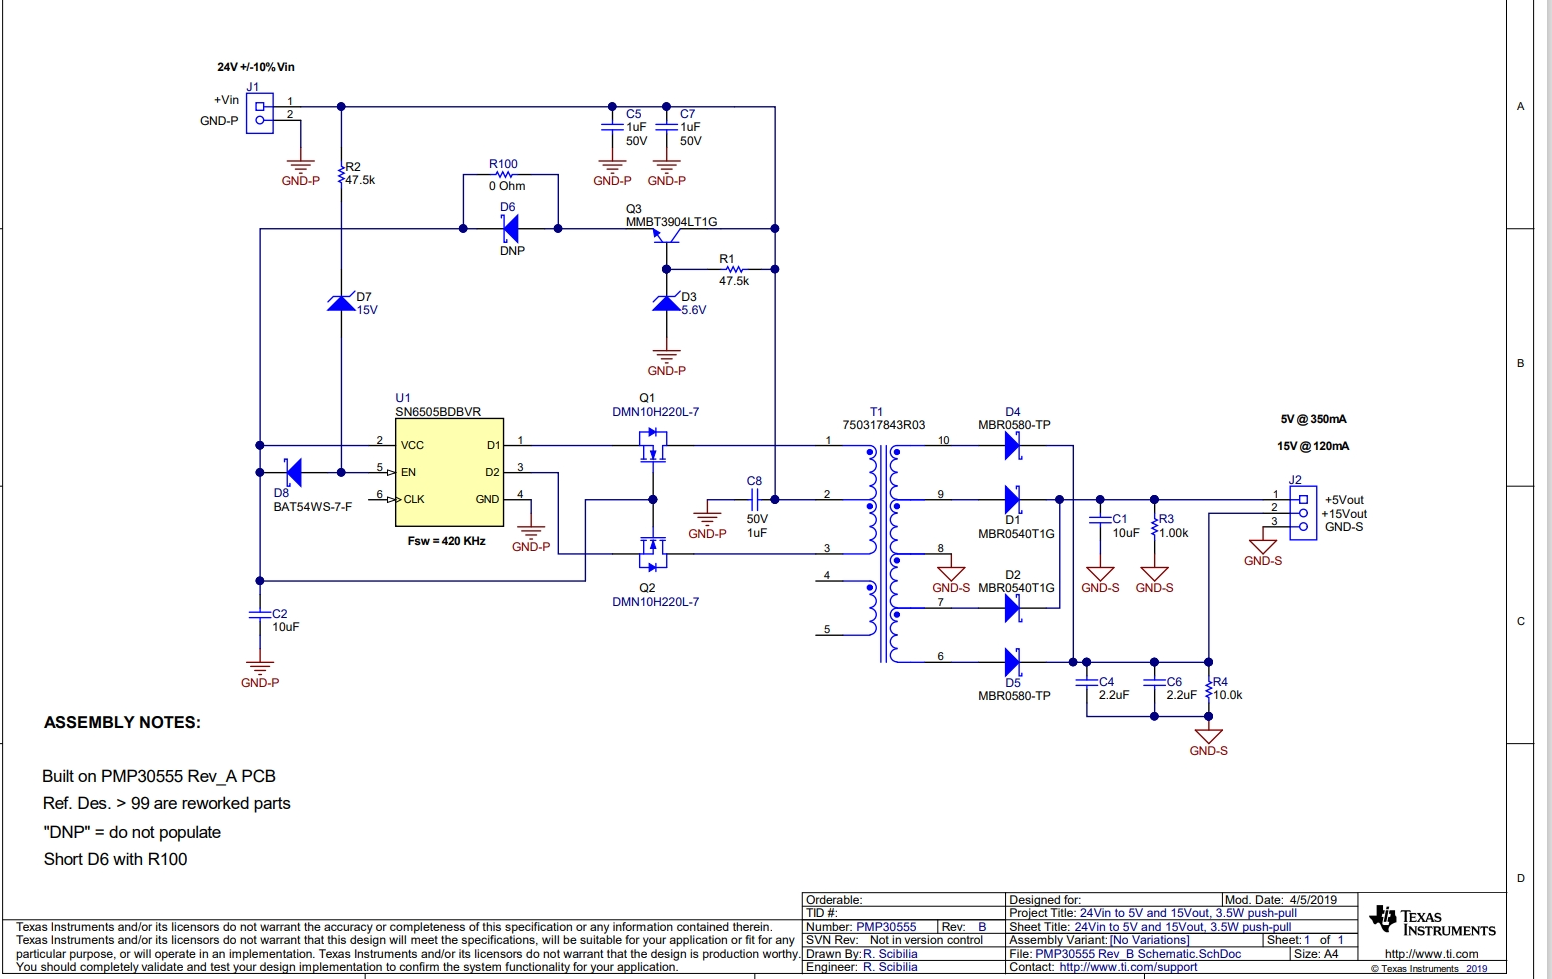This screenshot has width=1552, height=979.
Task: Open the http://www.ti.com link under logo
Action: coord(1431,954)
